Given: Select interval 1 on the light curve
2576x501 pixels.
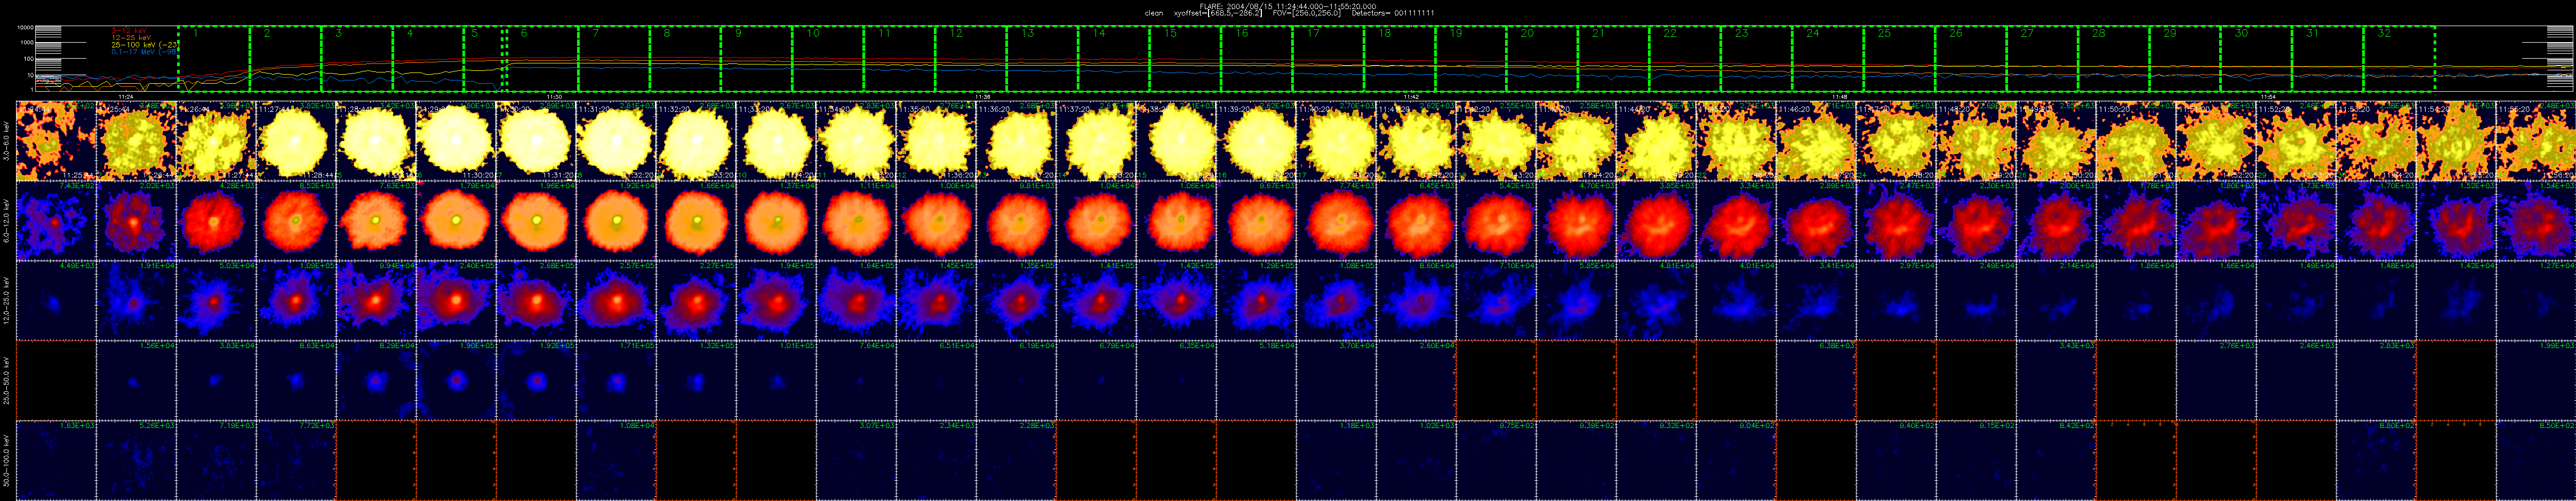Looking at the screenshot, I should point(213,58).
